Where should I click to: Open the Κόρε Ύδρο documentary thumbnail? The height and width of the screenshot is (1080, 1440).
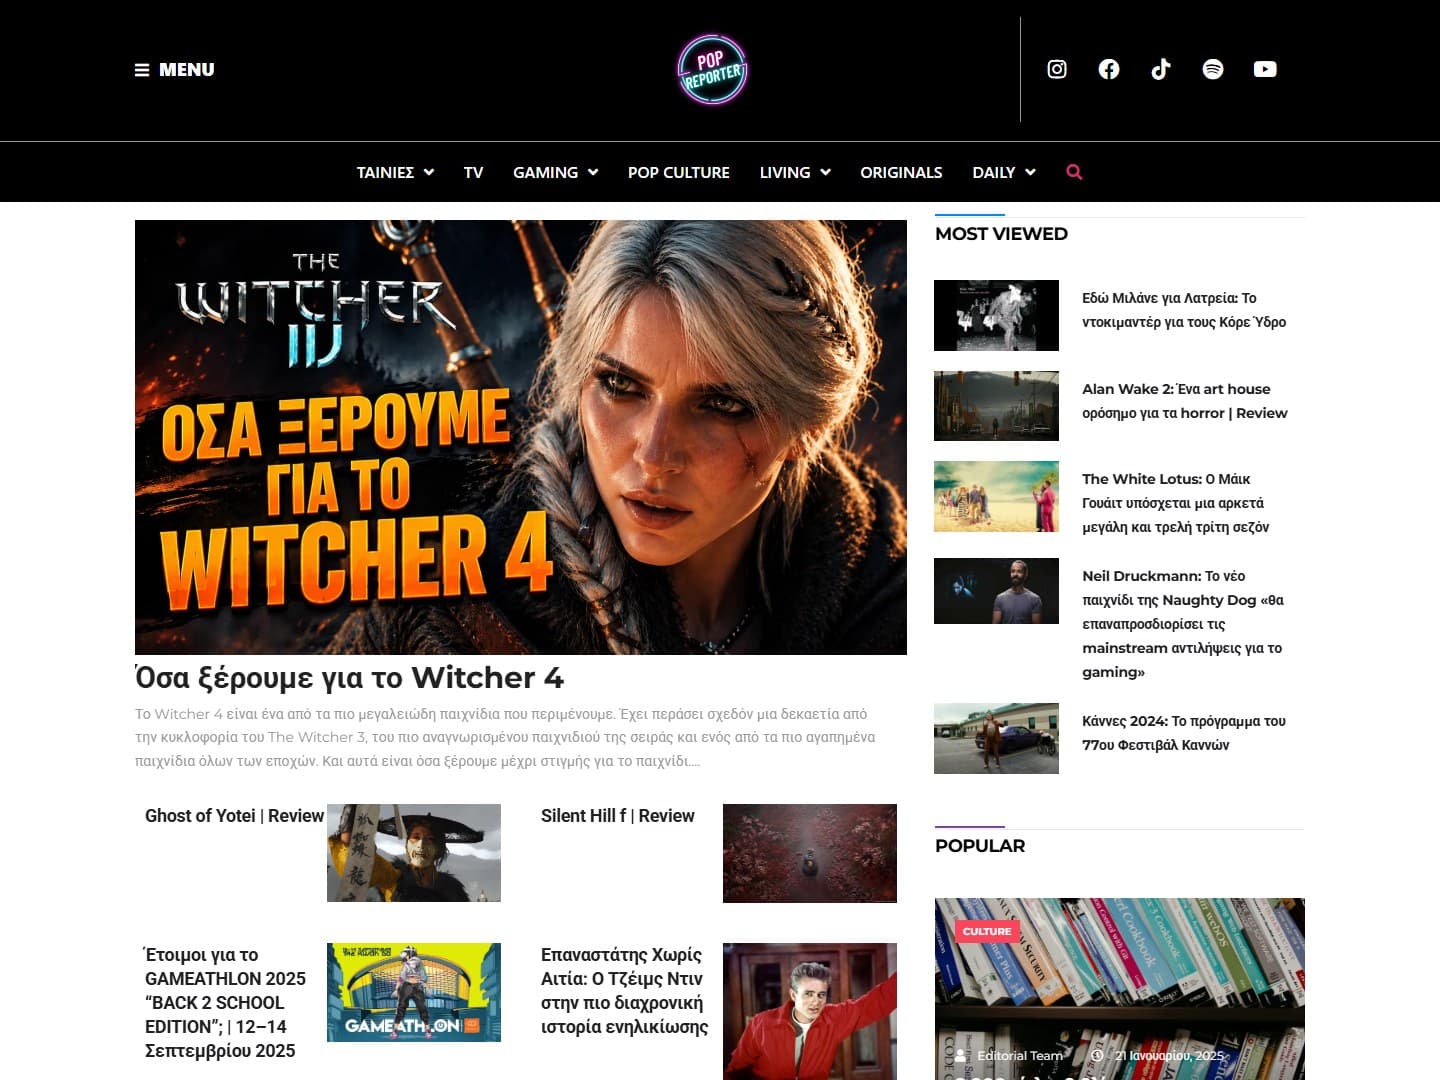click(996, 315)
